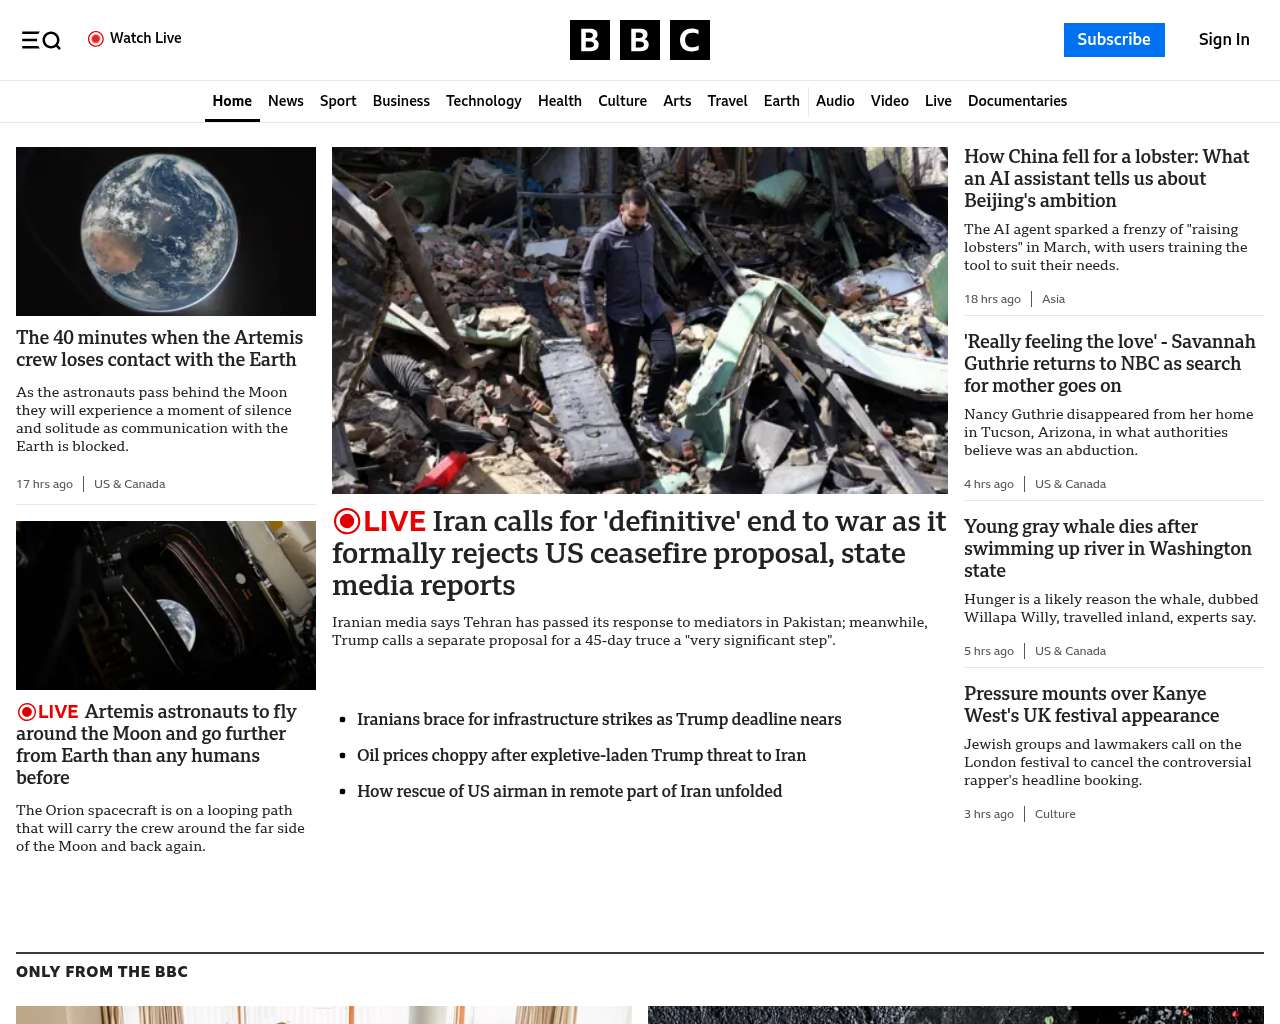Open the oil prices choppy bullet link
Viewport: 1280px width, 1024px height.
581,755
